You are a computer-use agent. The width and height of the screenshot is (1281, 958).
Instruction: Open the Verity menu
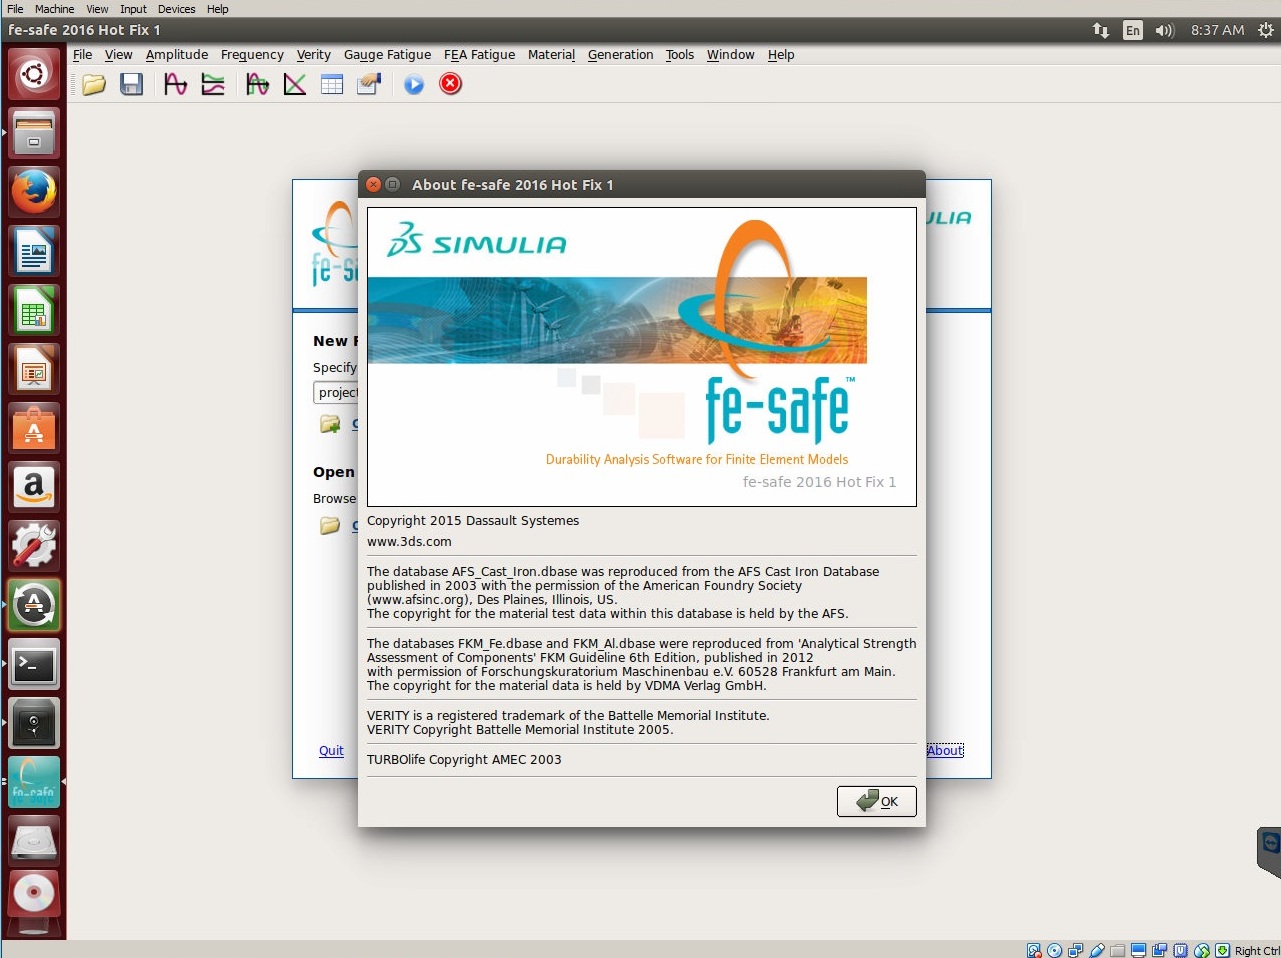point(313,55)
